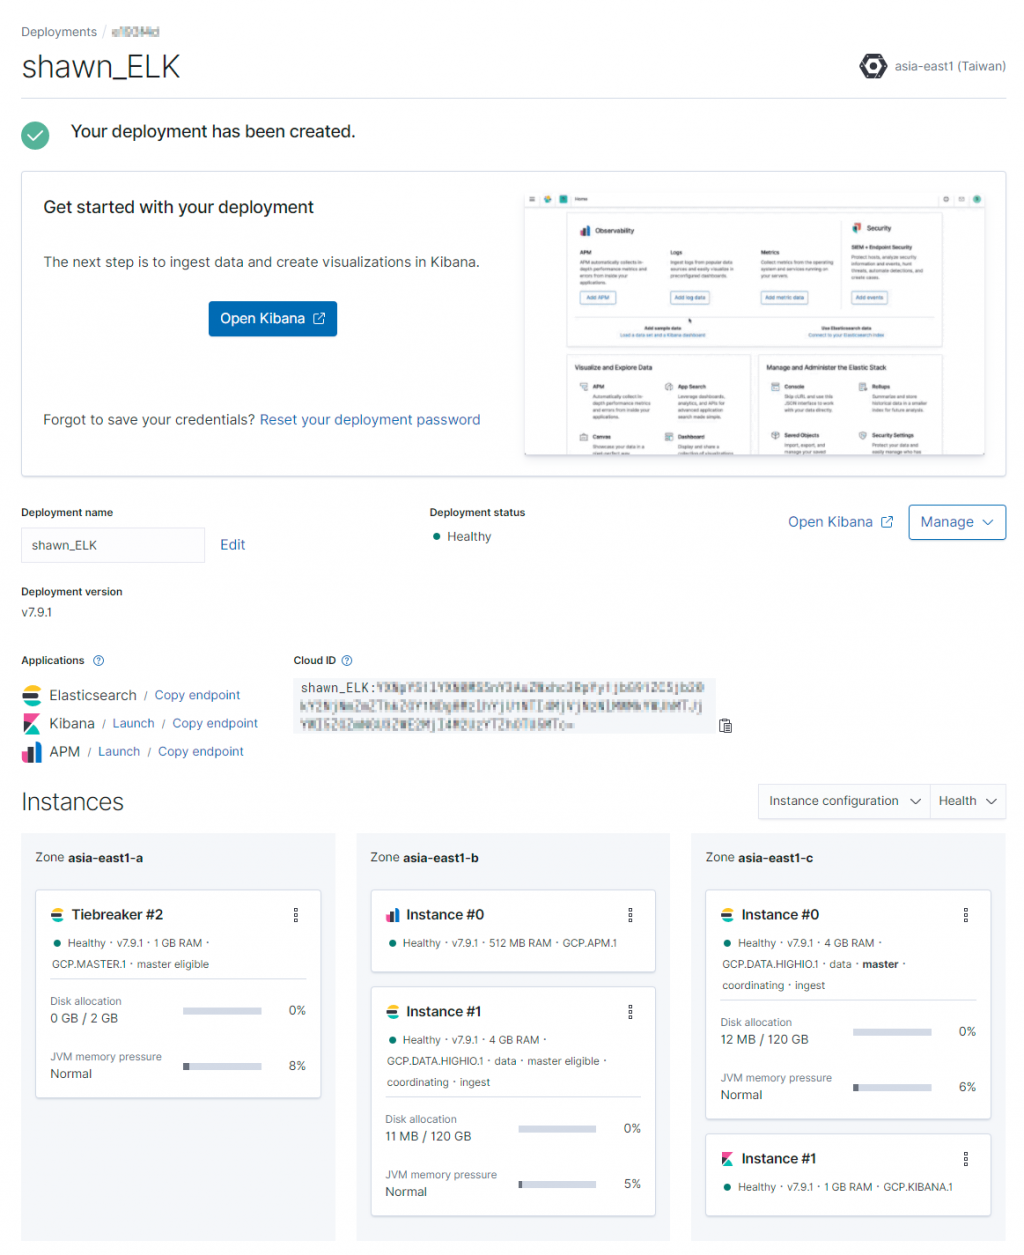Click the deployment name field shawn_ELK
Image resolution: width=1024 pixels, height=1255 pixels.
point(113,545)
